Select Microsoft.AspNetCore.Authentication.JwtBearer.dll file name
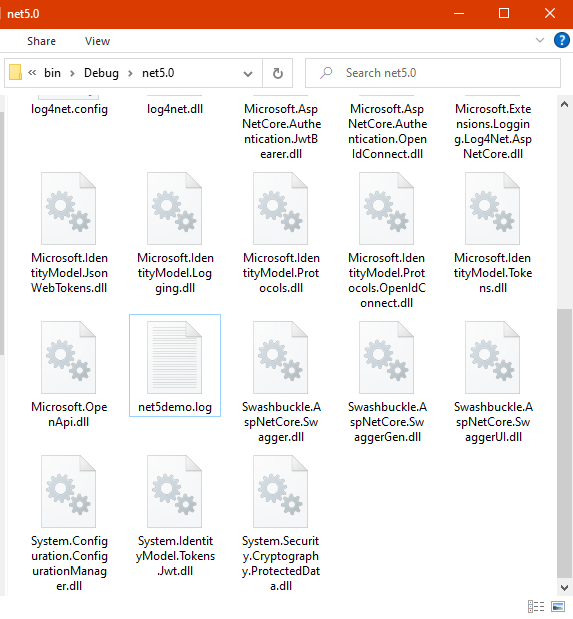 [x=281, y=131]
